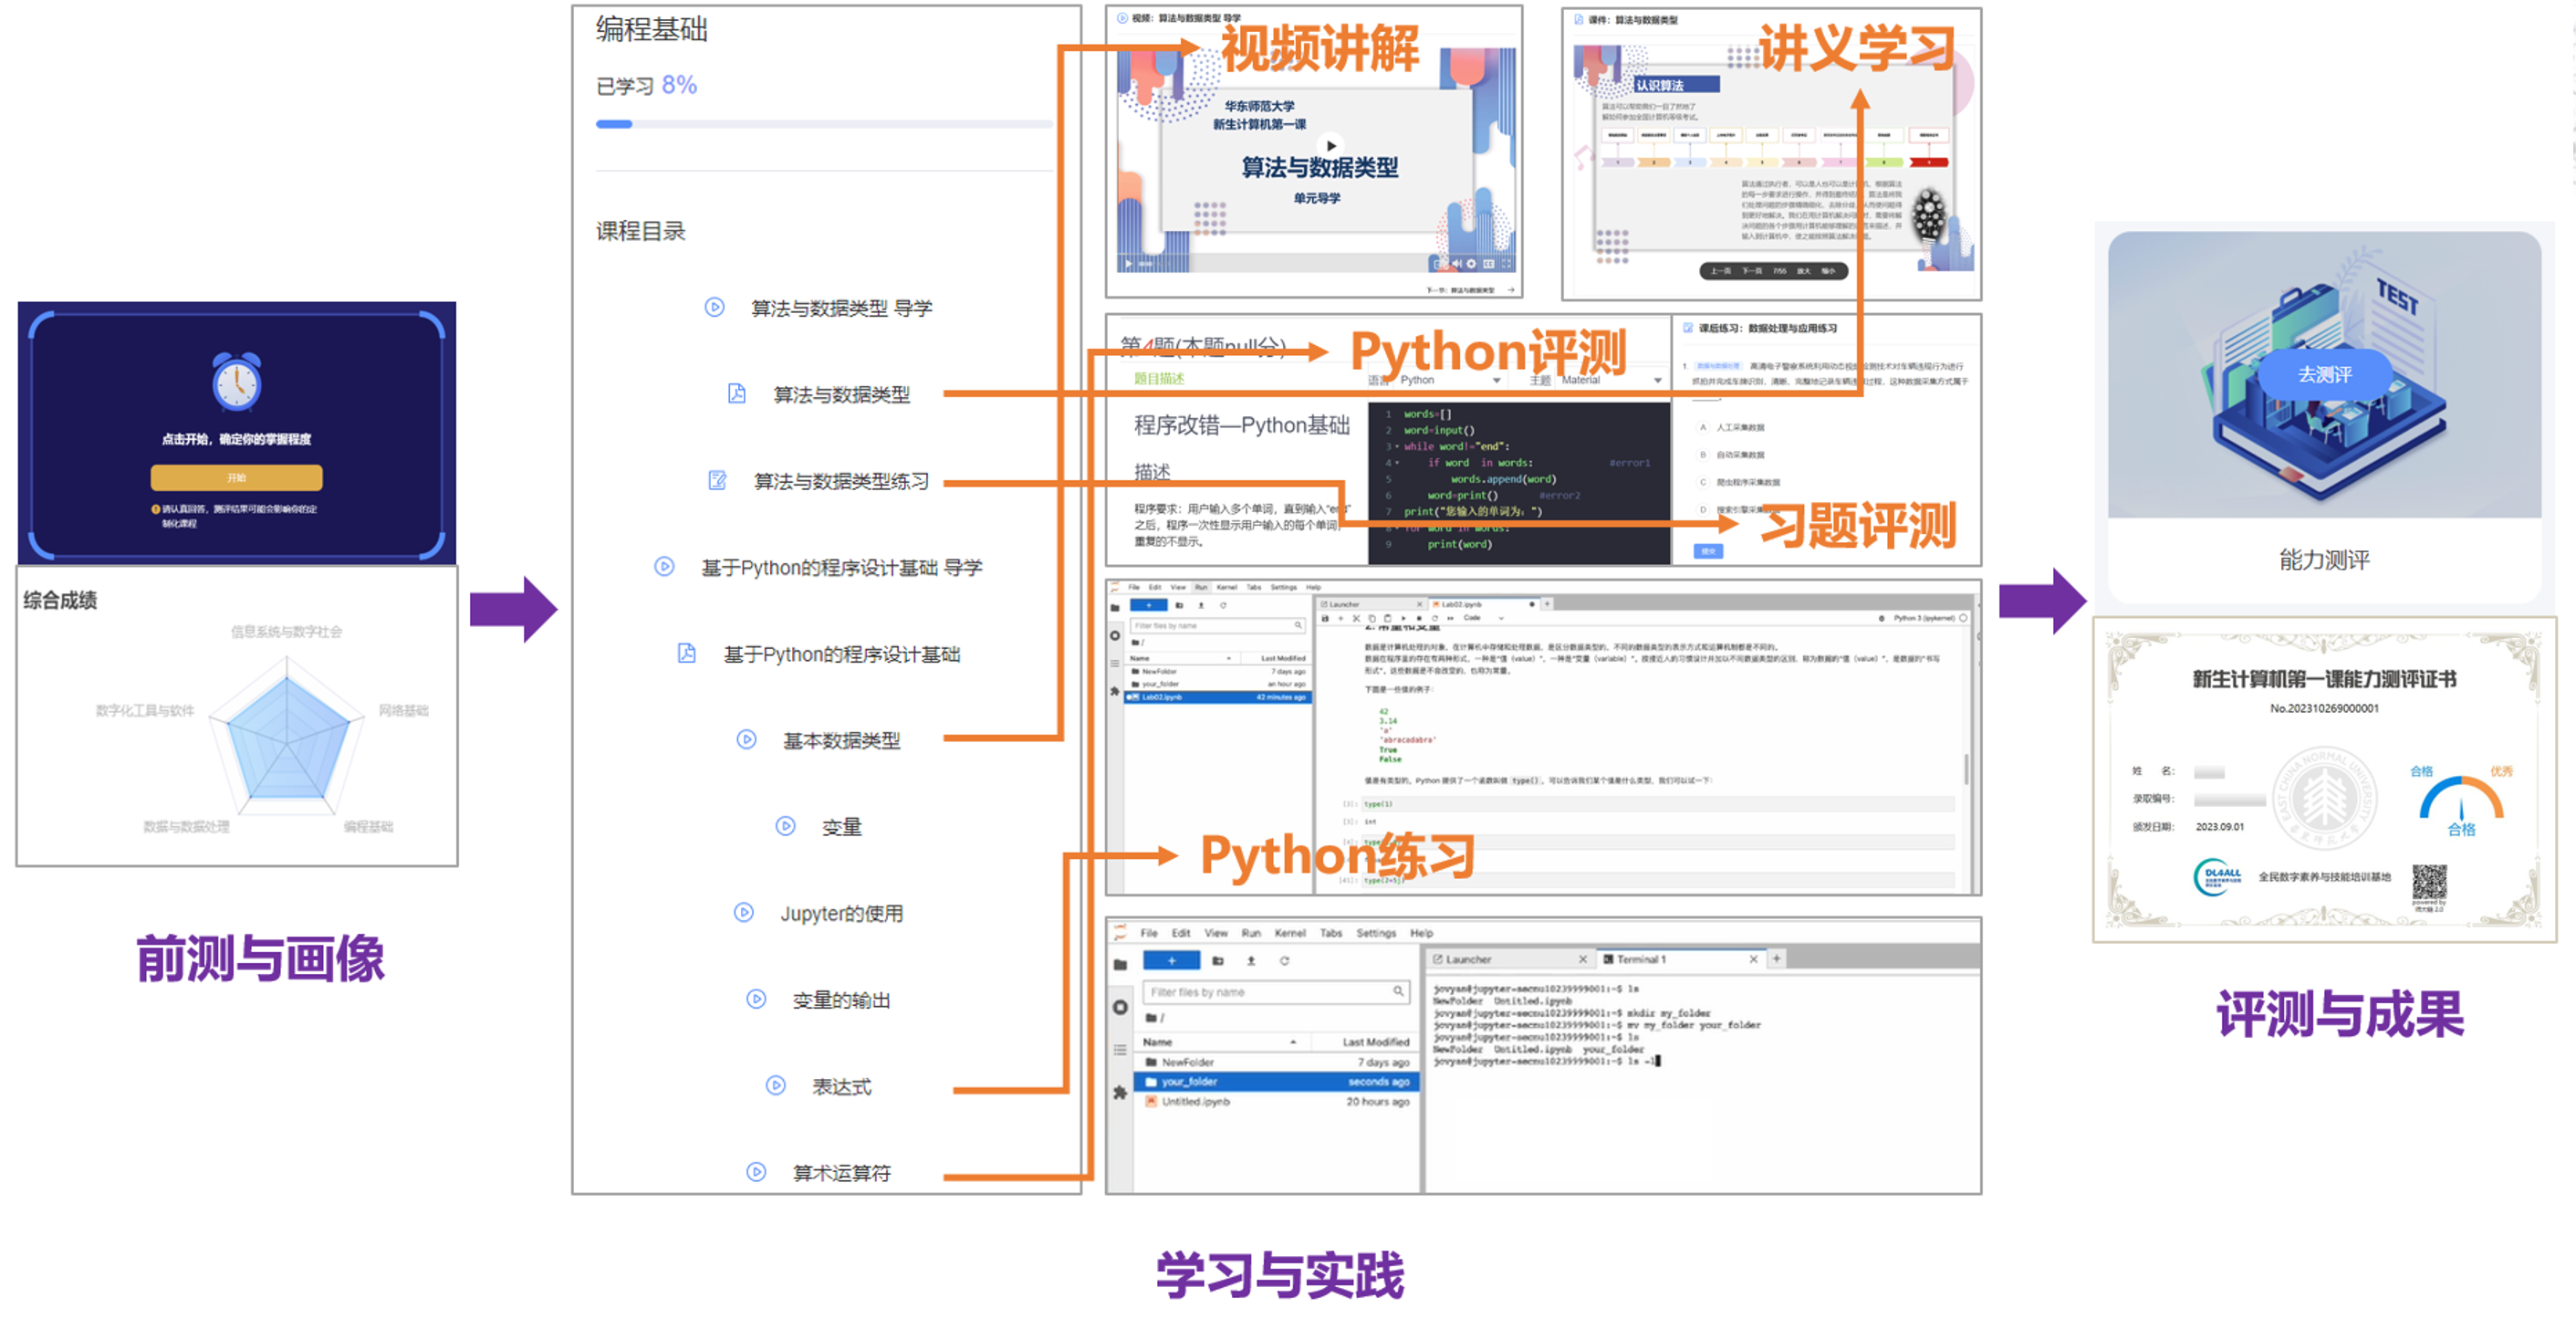Click the orange 开始 start button
Screen dimensions: 2576x1319
coord(236,477)
